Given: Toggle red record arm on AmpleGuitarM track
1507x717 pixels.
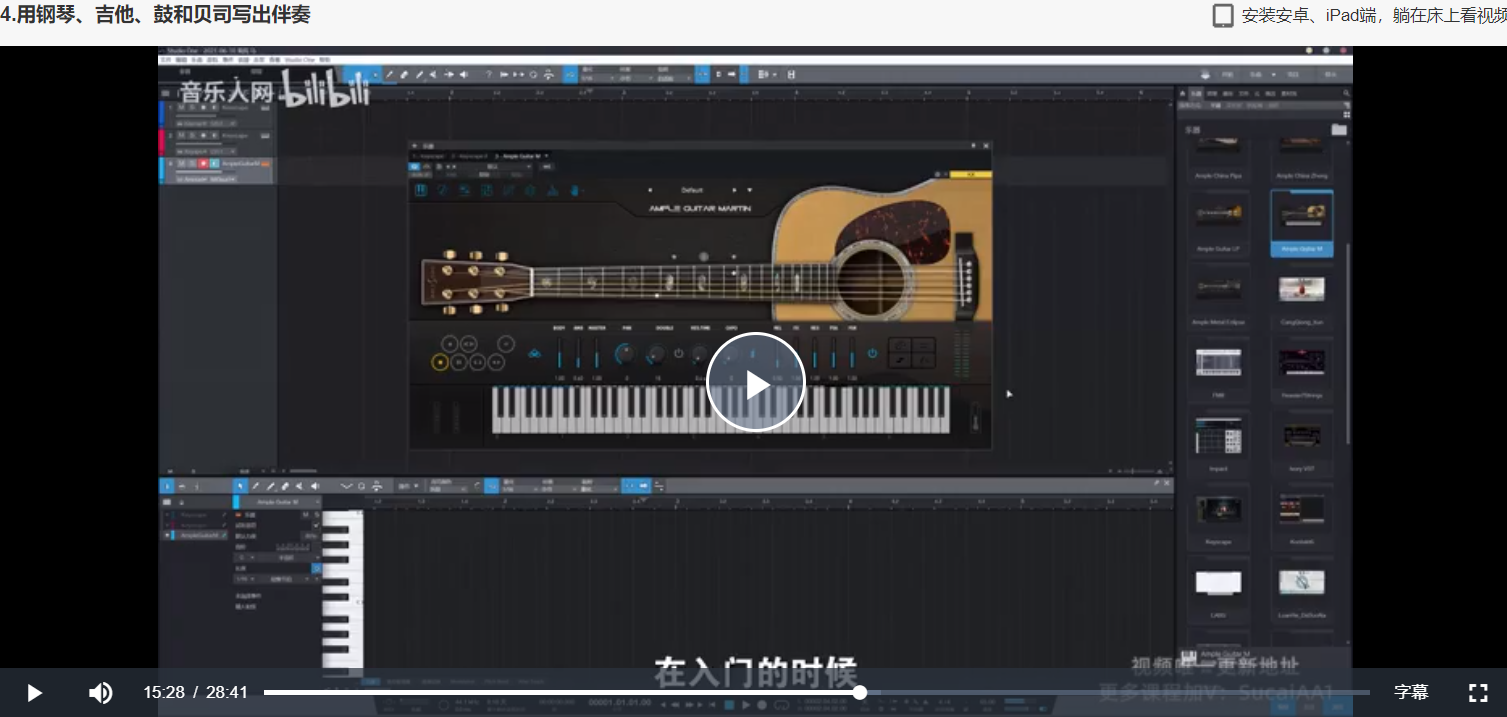Looking at the screenshot, I should pyautogui.click(x=203, y=163).
